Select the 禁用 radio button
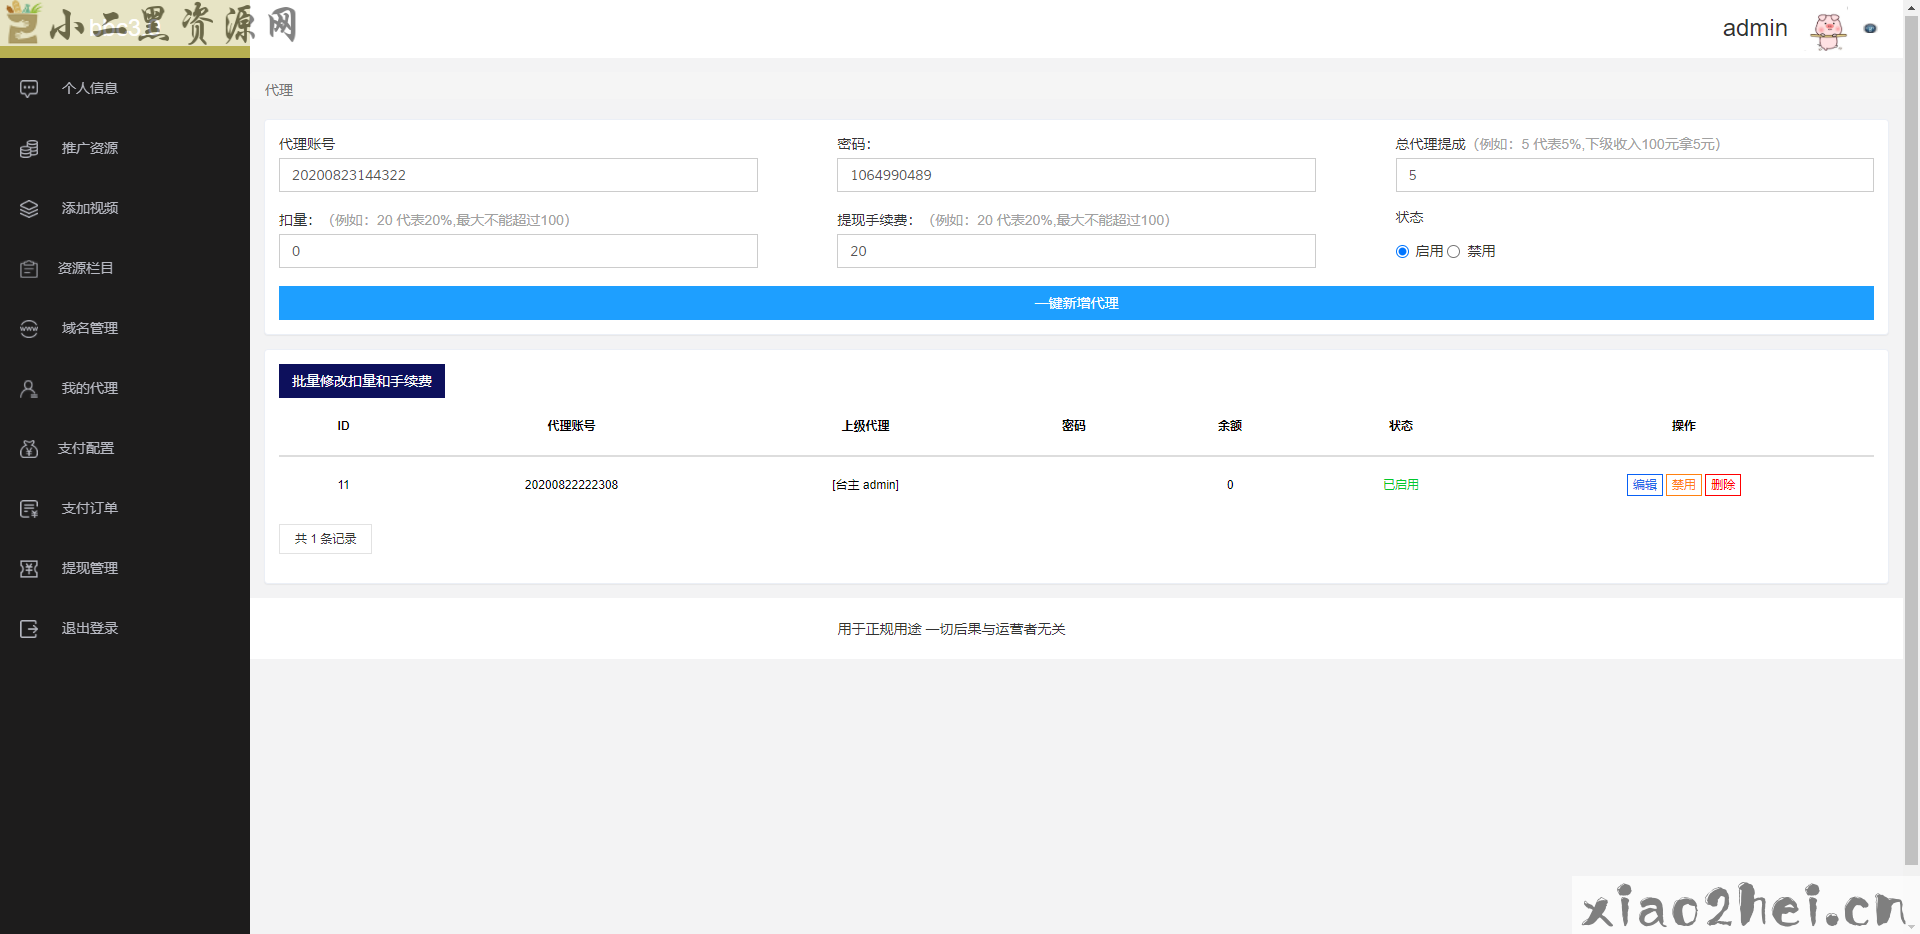This screenshot has width=1920, height=934. point(1453,252)
